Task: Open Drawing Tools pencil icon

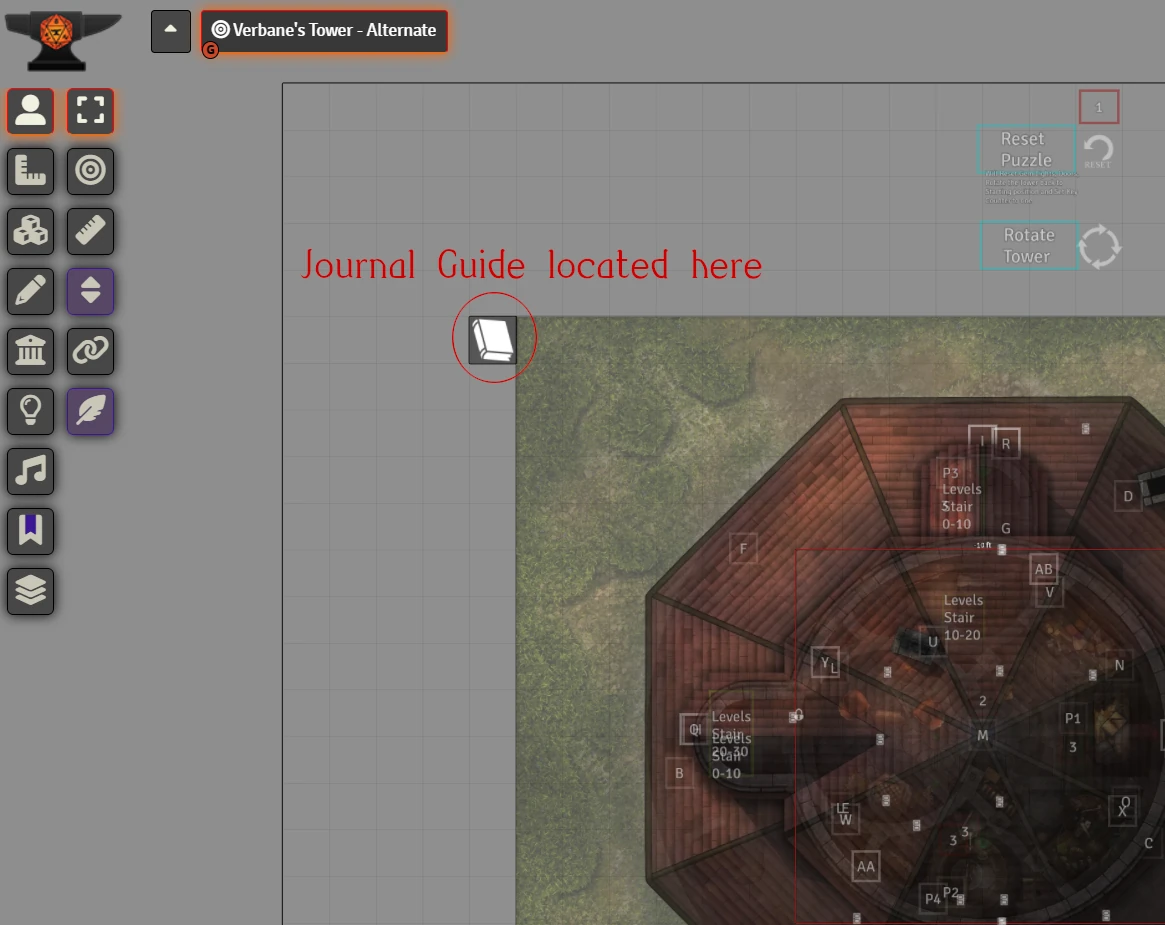Action: tap(31, 291)
